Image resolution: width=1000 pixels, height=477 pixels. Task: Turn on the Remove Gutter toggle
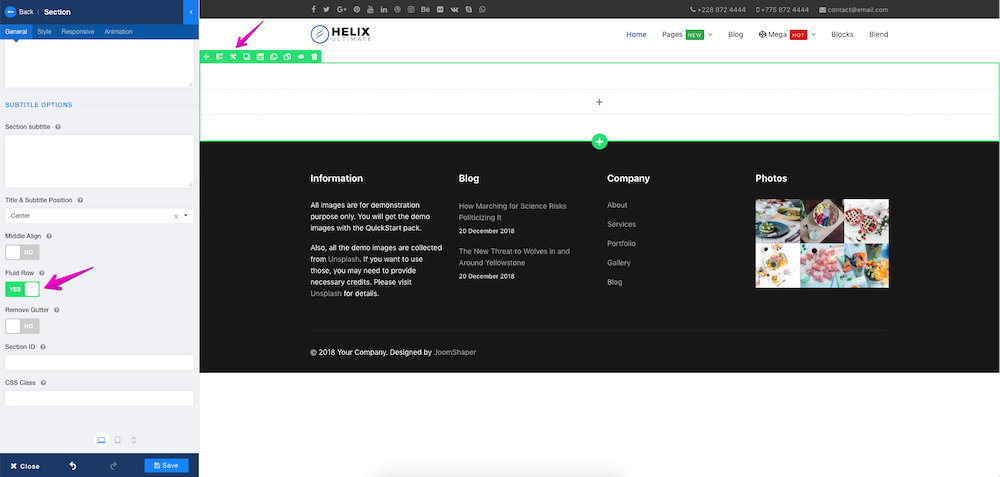pos(22,326)
